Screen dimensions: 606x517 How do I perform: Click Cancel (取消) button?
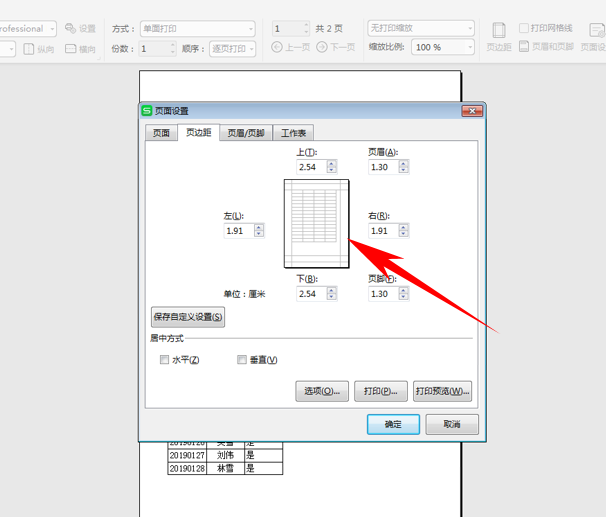[x=452, y=424]
